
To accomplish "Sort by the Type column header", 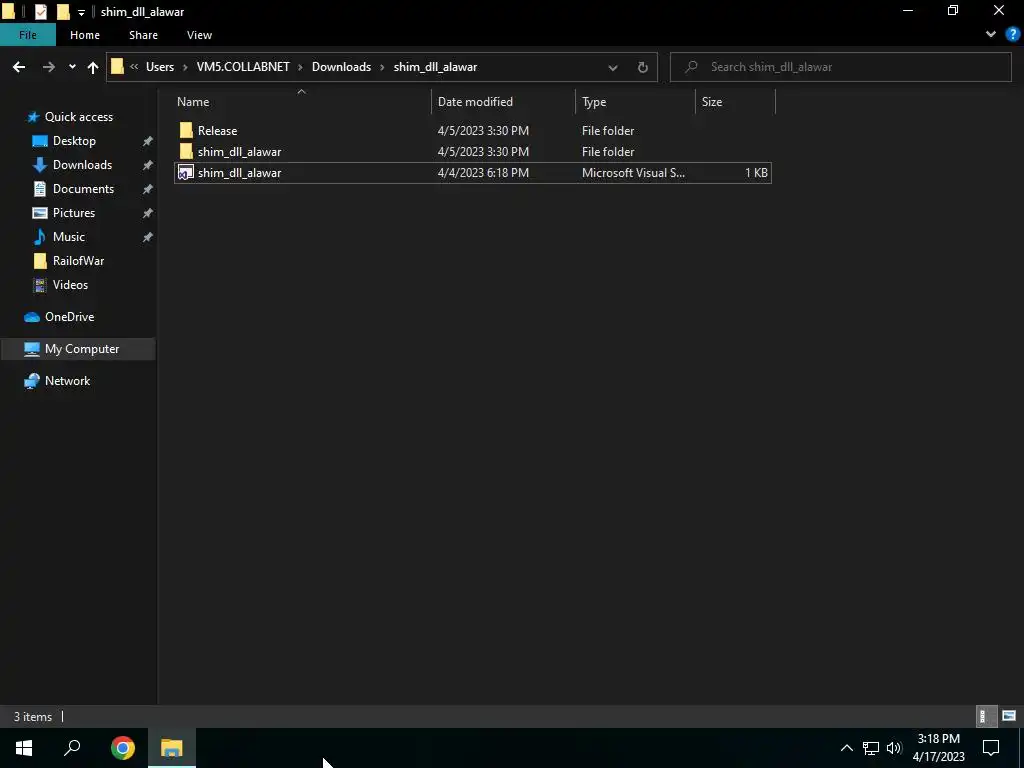I will (x=635, y=102).
